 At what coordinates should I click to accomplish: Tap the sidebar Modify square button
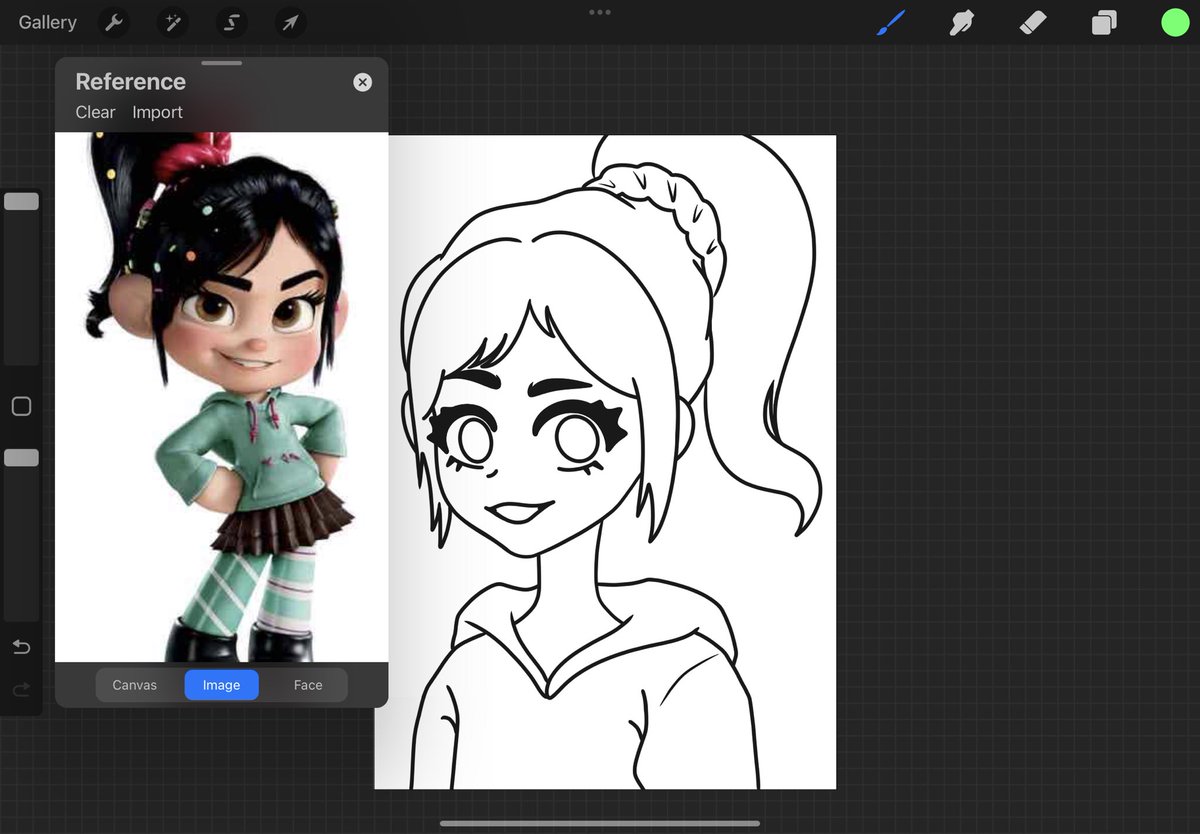click(x=21, y=406)
